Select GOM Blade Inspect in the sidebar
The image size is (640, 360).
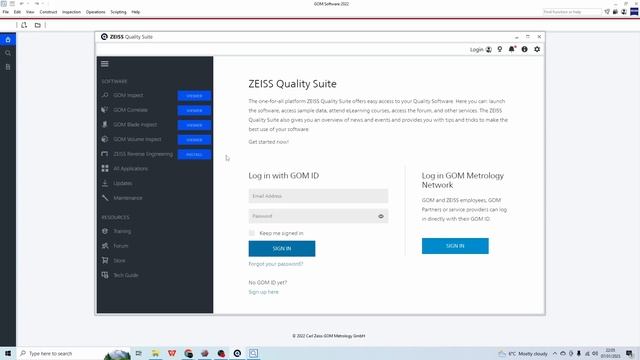click(x=135, y=124)
